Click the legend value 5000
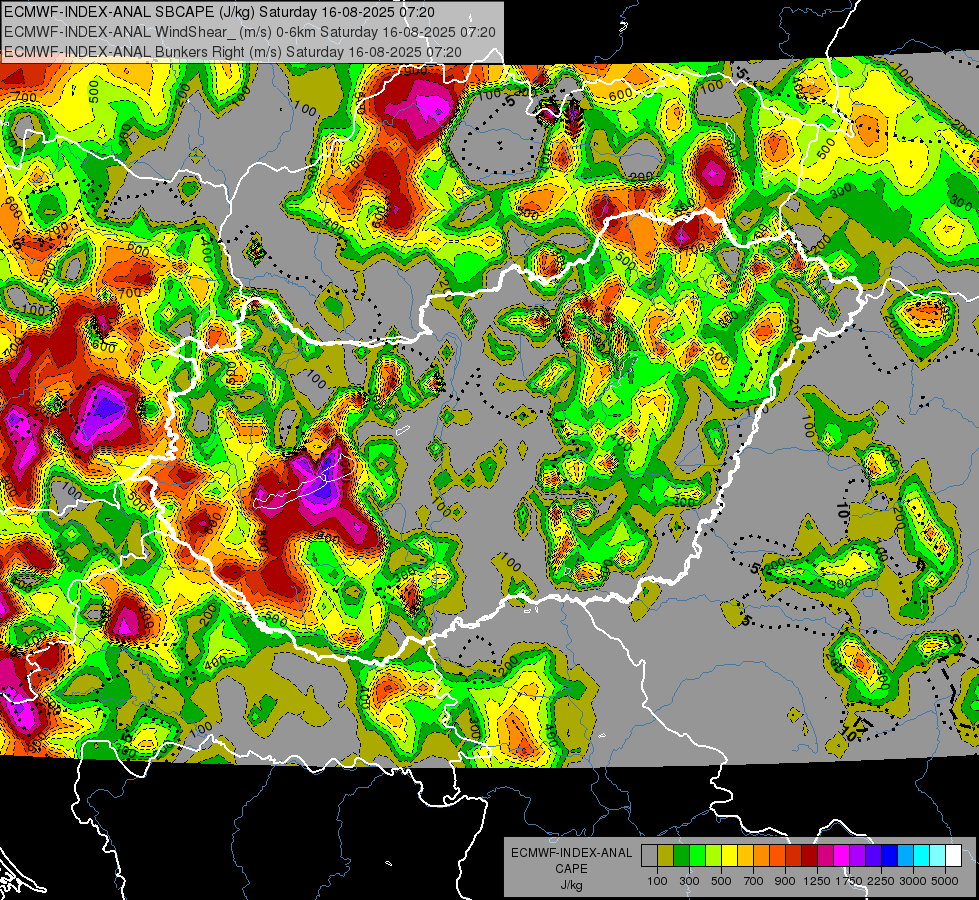 (945, 881)
